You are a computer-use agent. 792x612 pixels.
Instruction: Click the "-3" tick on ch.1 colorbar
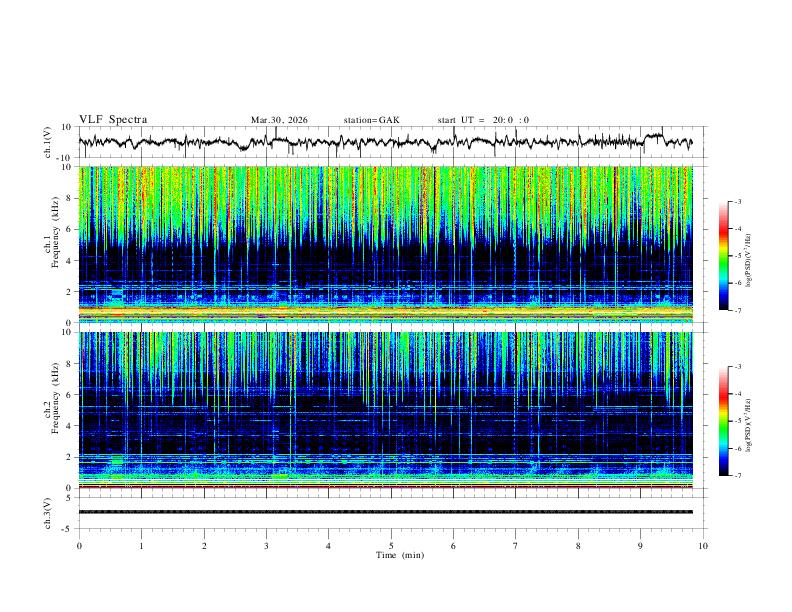[737, 201]
